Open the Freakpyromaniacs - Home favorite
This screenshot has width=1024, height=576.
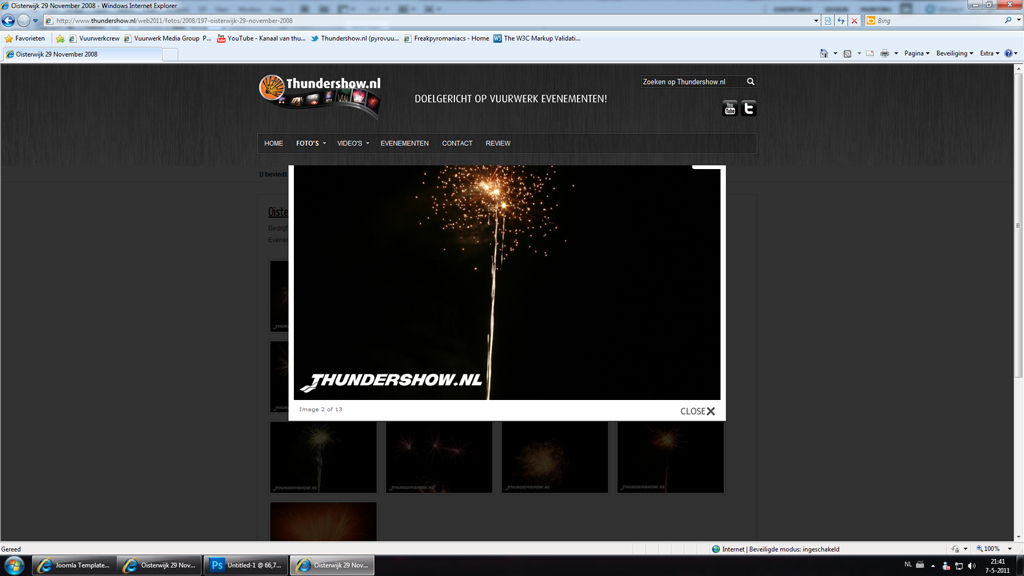(446, 39)
